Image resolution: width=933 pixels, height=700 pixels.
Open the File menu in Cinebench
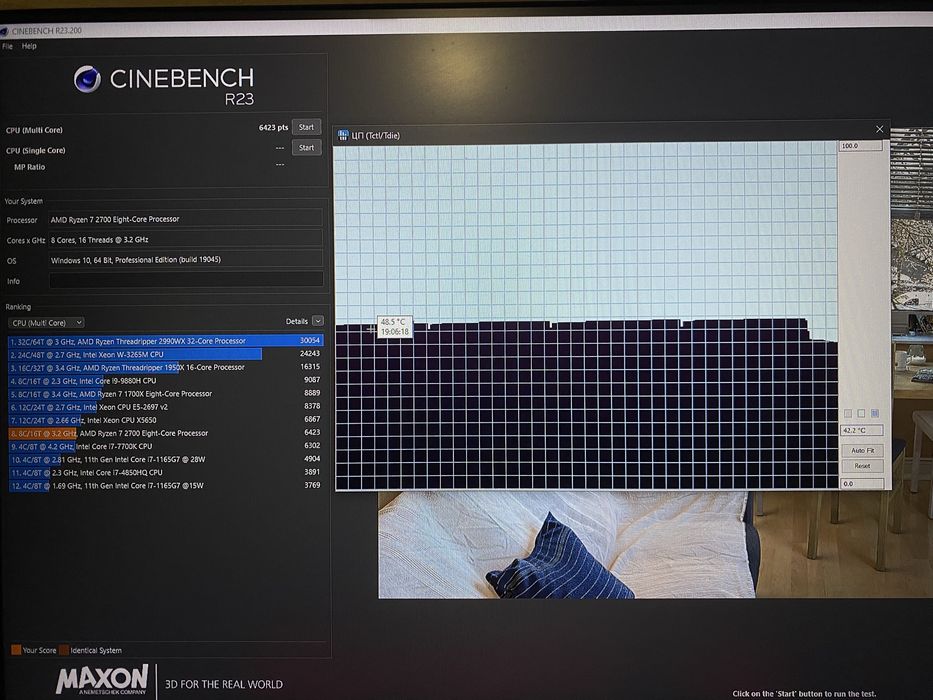(7, 46)
